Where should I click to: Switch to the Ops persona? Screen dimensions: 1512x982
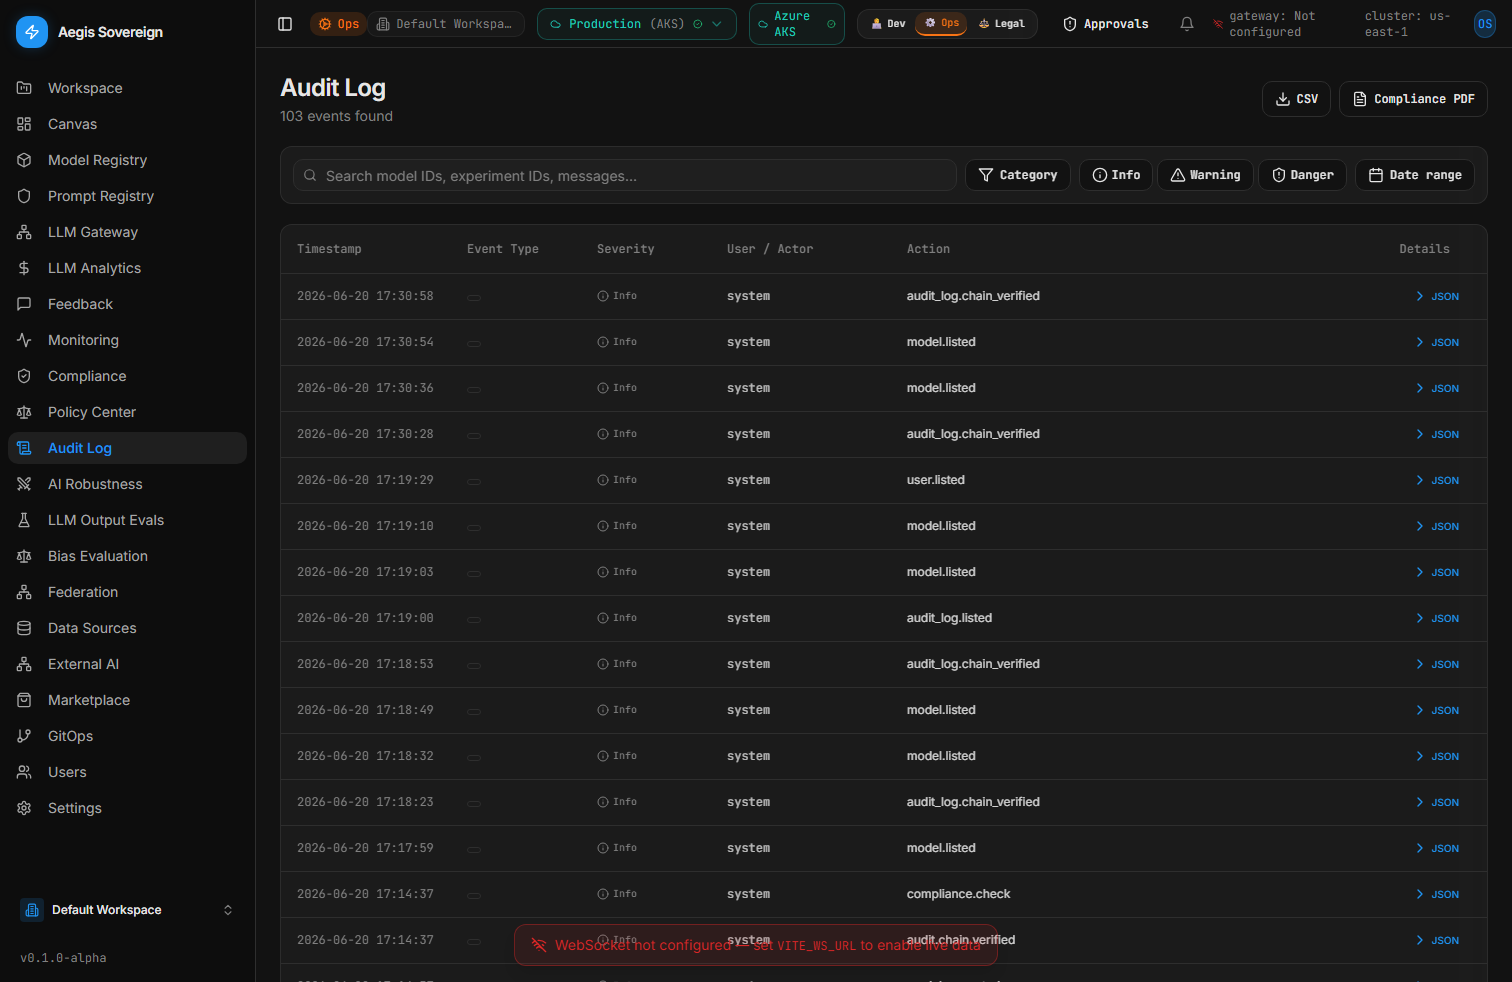tap(941, 23)
